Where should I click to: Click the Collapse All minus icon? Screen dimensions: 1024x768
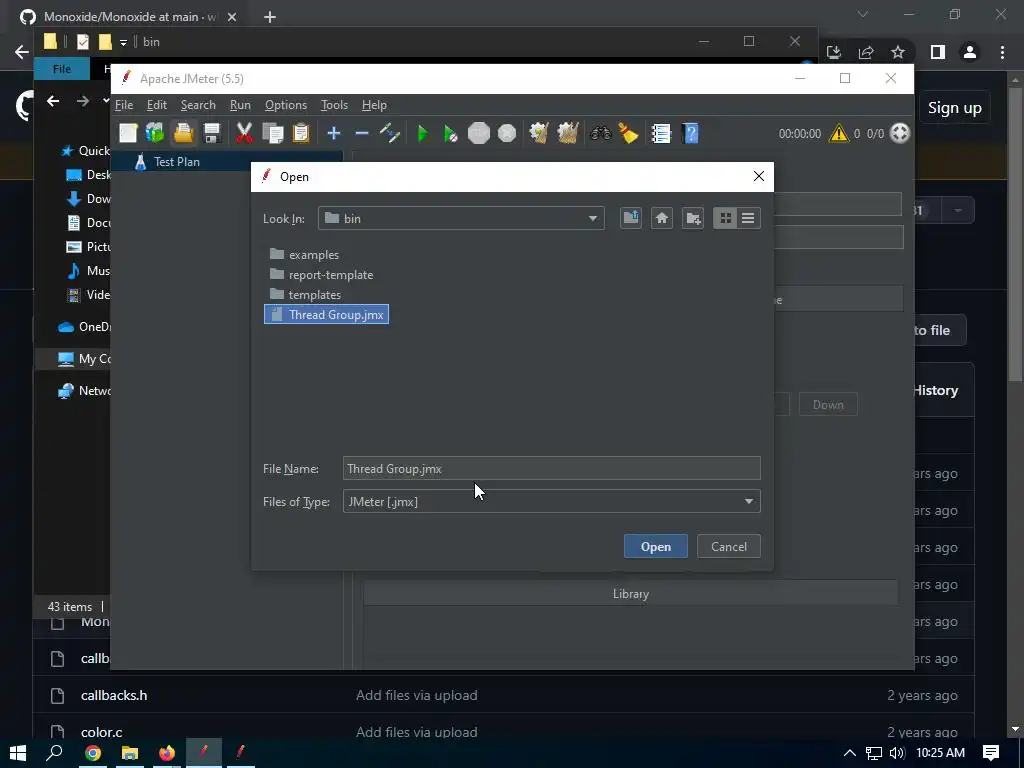coord(362,133)
